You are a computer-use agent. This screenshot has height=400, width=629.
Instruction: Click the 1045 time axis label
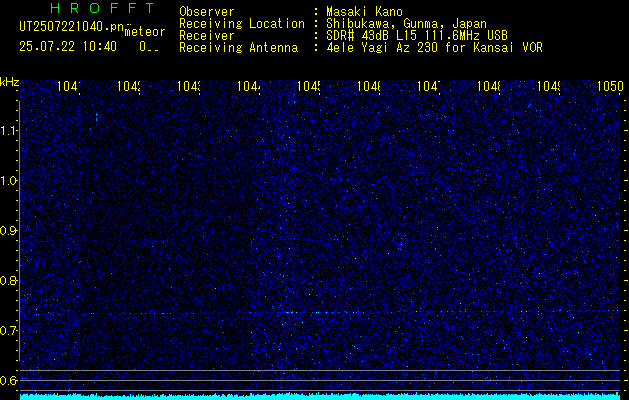(x=309, y=86)
